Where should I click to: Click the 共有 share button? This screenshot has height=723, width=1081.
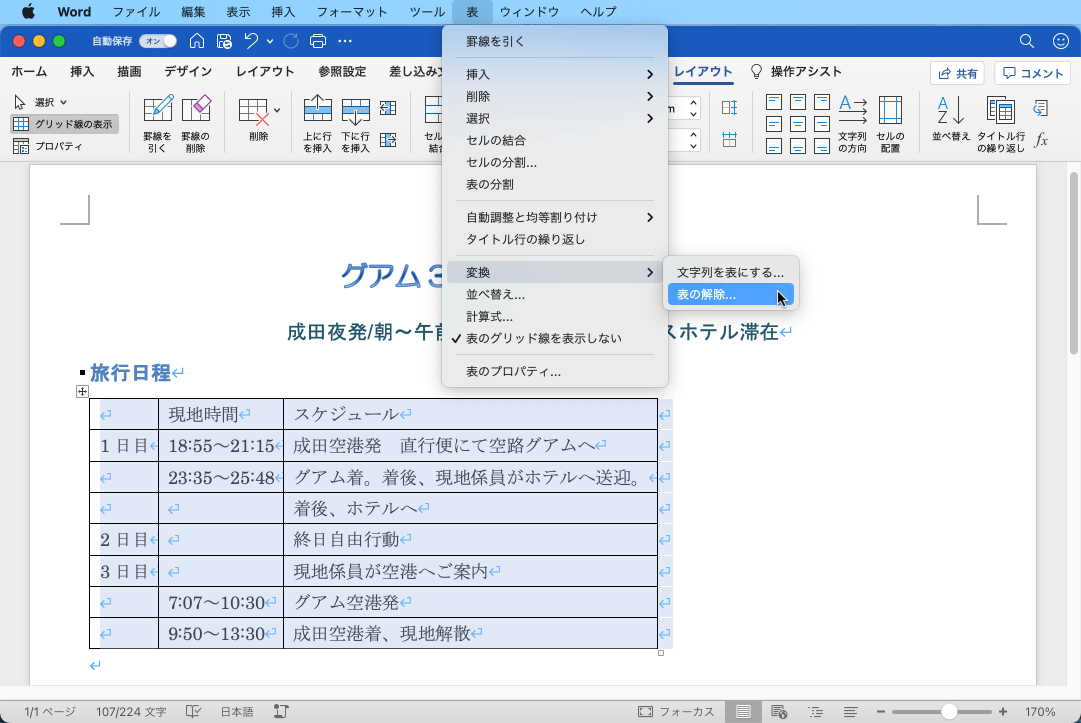(x=957, y=73)
